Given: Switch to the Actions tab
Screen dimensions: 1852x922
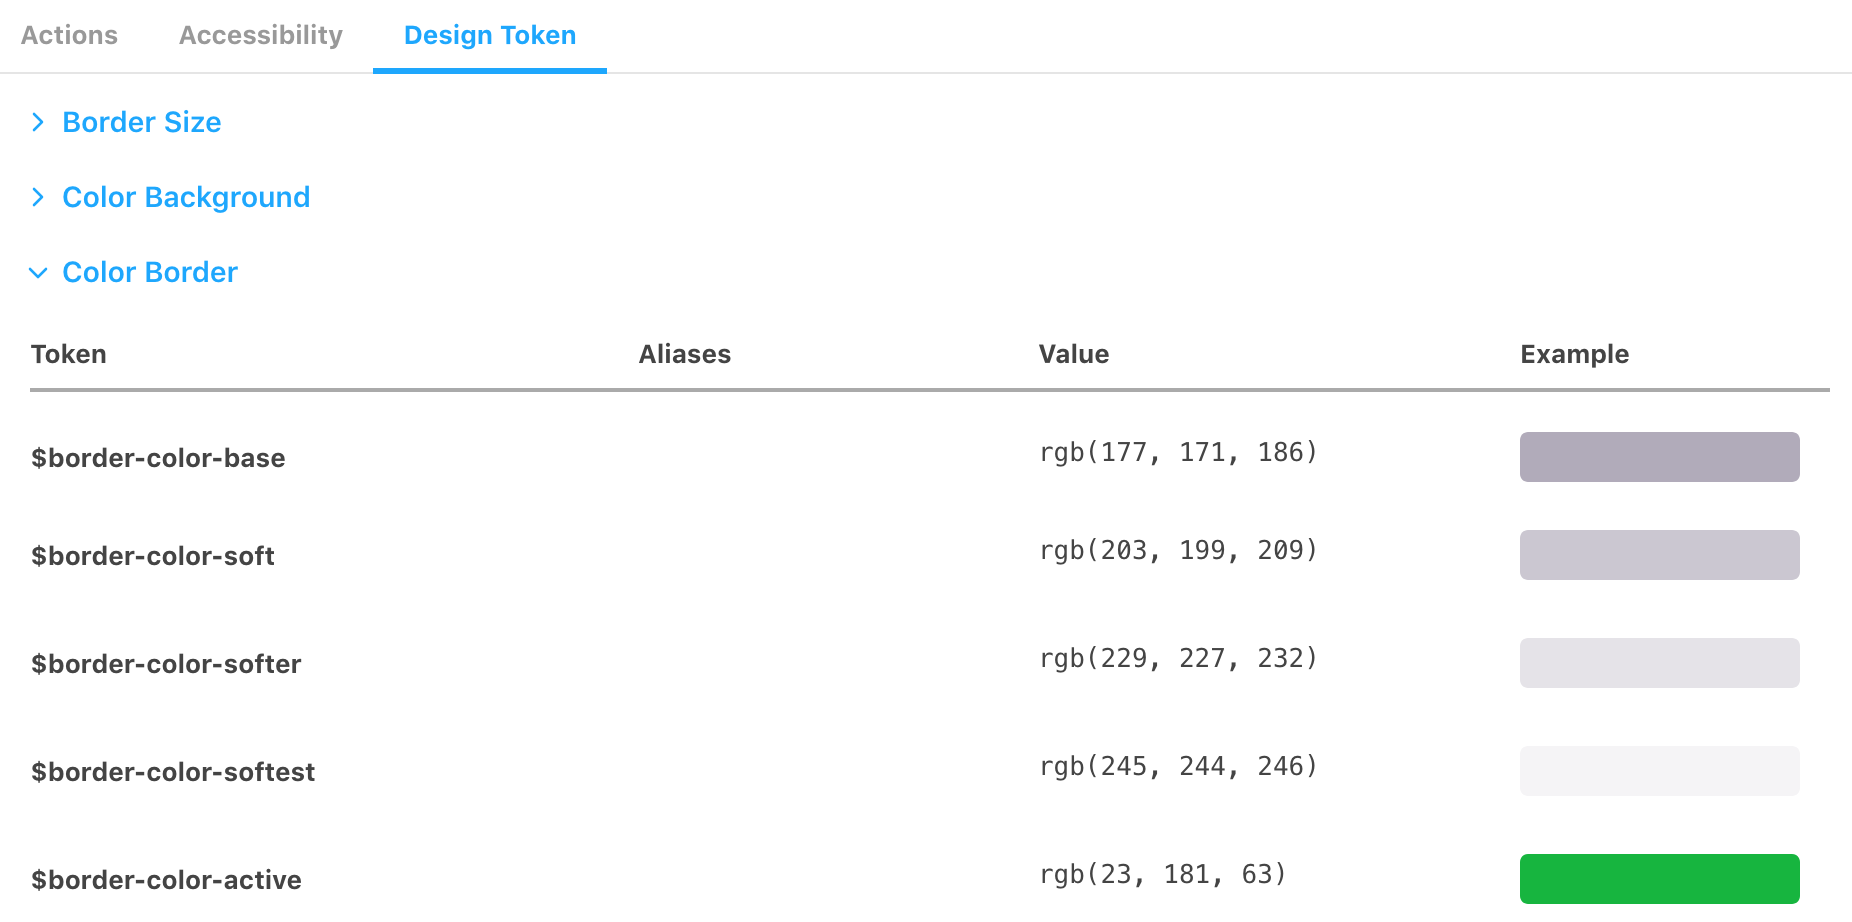Looking at the screenshot, I should [x=69, y=35].
